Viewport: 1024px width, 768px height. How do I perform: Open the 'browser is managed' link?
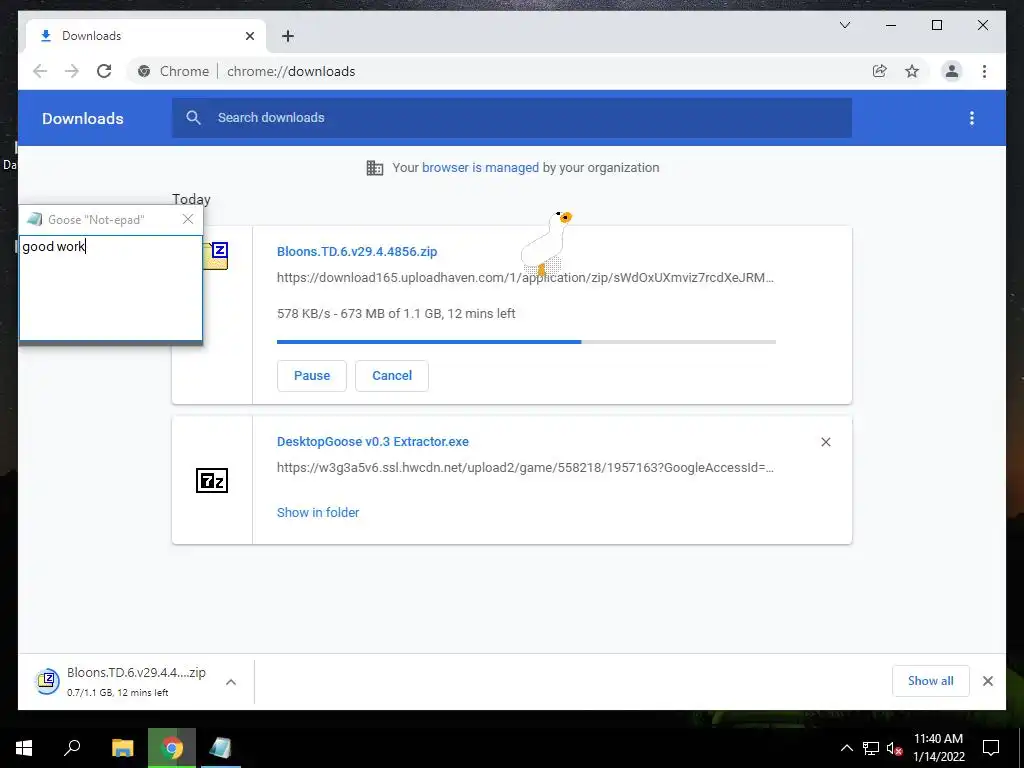pyautogui.click(x=480, y=167)
